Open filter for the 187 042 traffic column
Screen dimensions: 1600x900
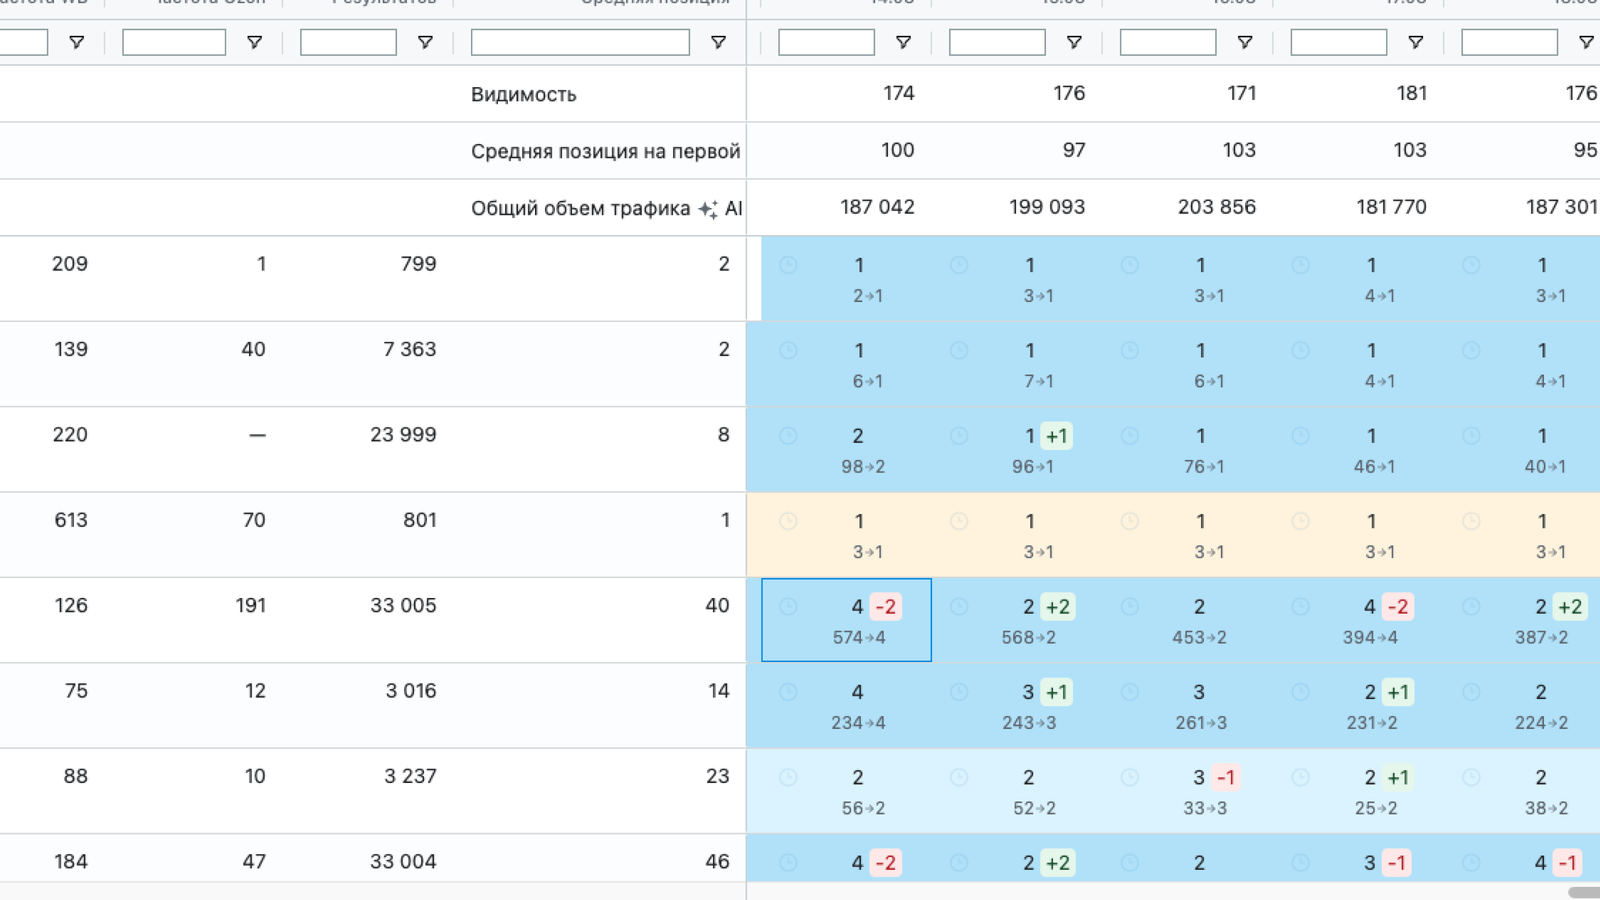903,42
